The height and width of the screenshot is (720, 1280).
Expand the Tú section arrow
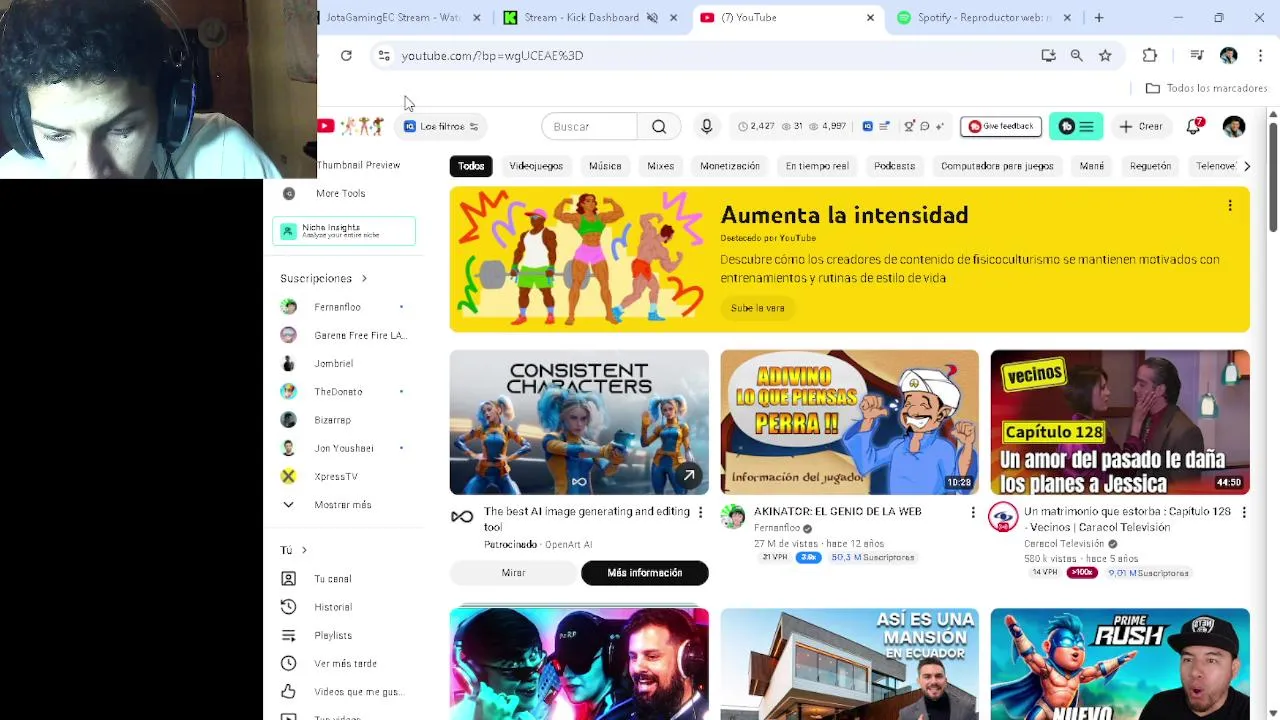(x=304, y=550)
